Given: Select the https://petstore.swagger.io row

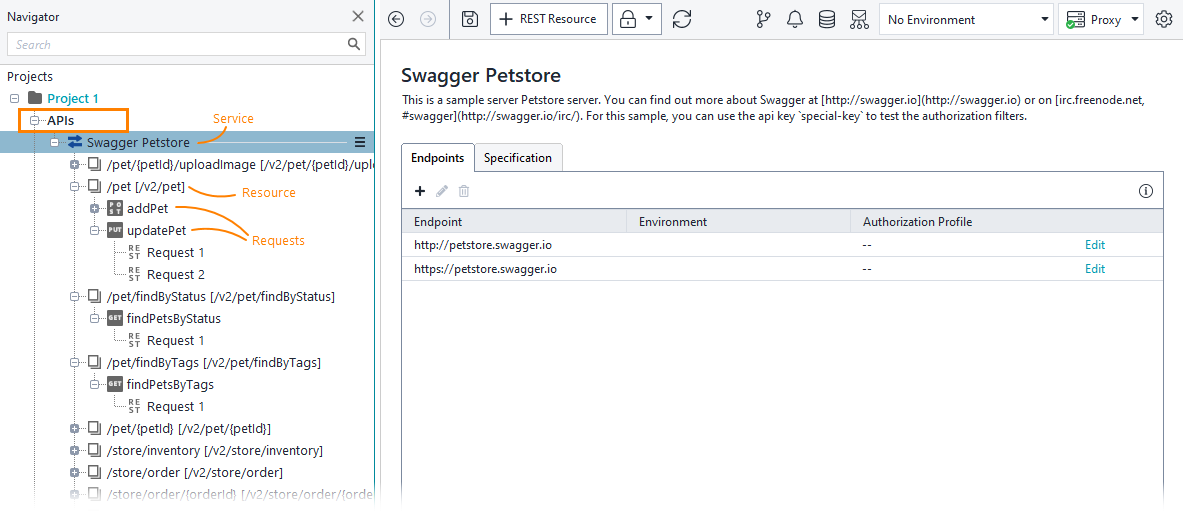Looking at the screenshot, I should tap(782, 268).
